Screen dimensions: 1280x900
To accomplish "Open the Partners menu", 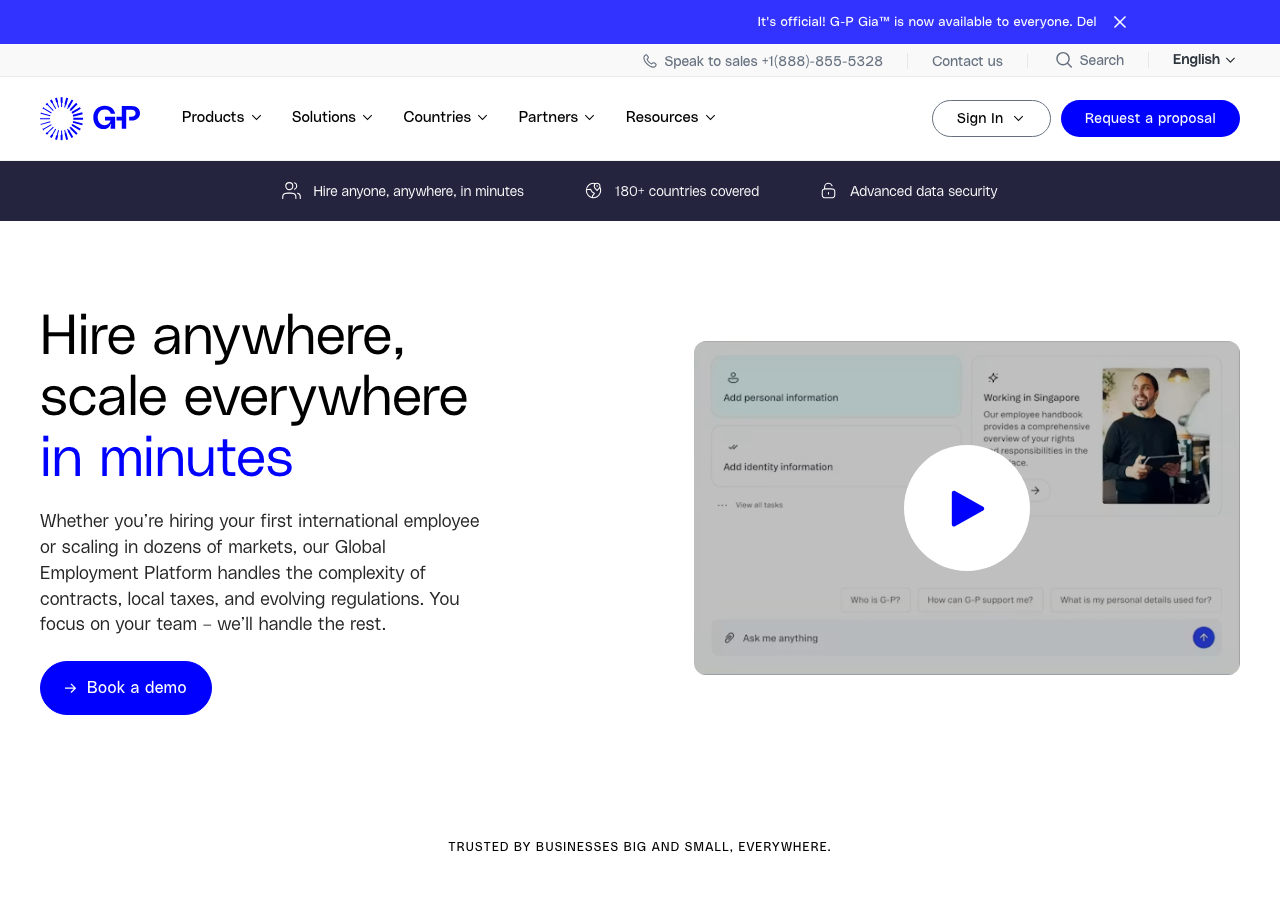I will (x=557, y=117).
